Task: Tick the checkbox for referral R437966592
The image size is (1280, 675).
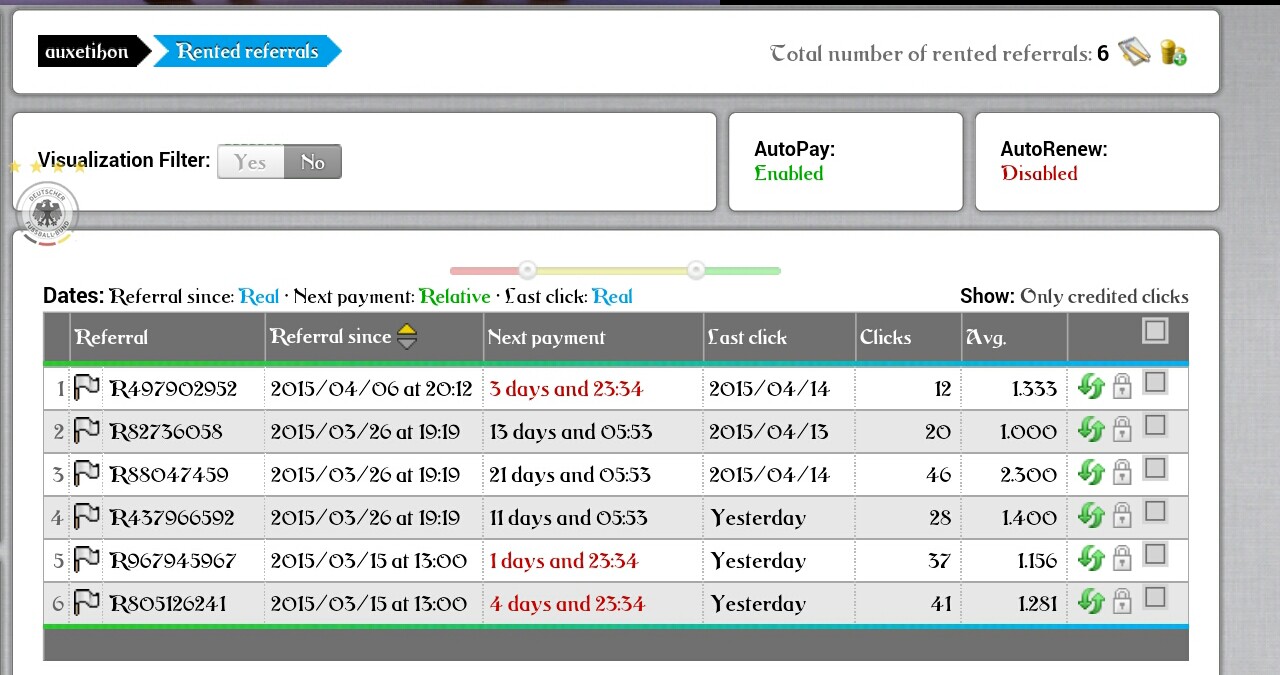Action: click(x=1155, y=511)
